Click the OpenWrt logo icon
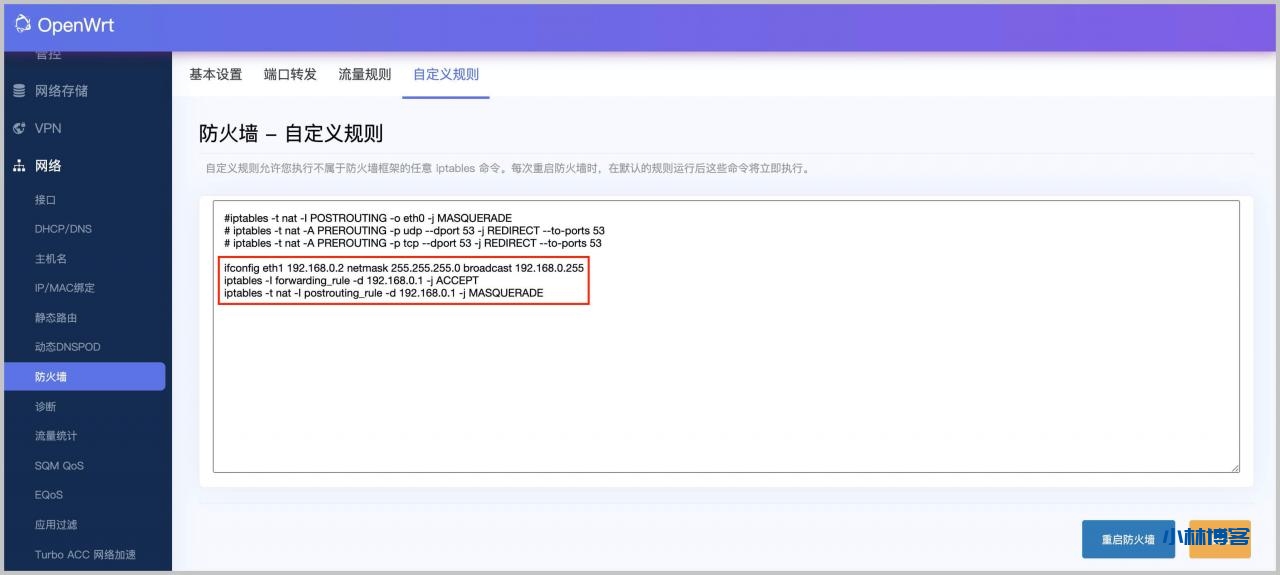The image size is (1280, 575). pyautogui.click(x=23, y=25)
